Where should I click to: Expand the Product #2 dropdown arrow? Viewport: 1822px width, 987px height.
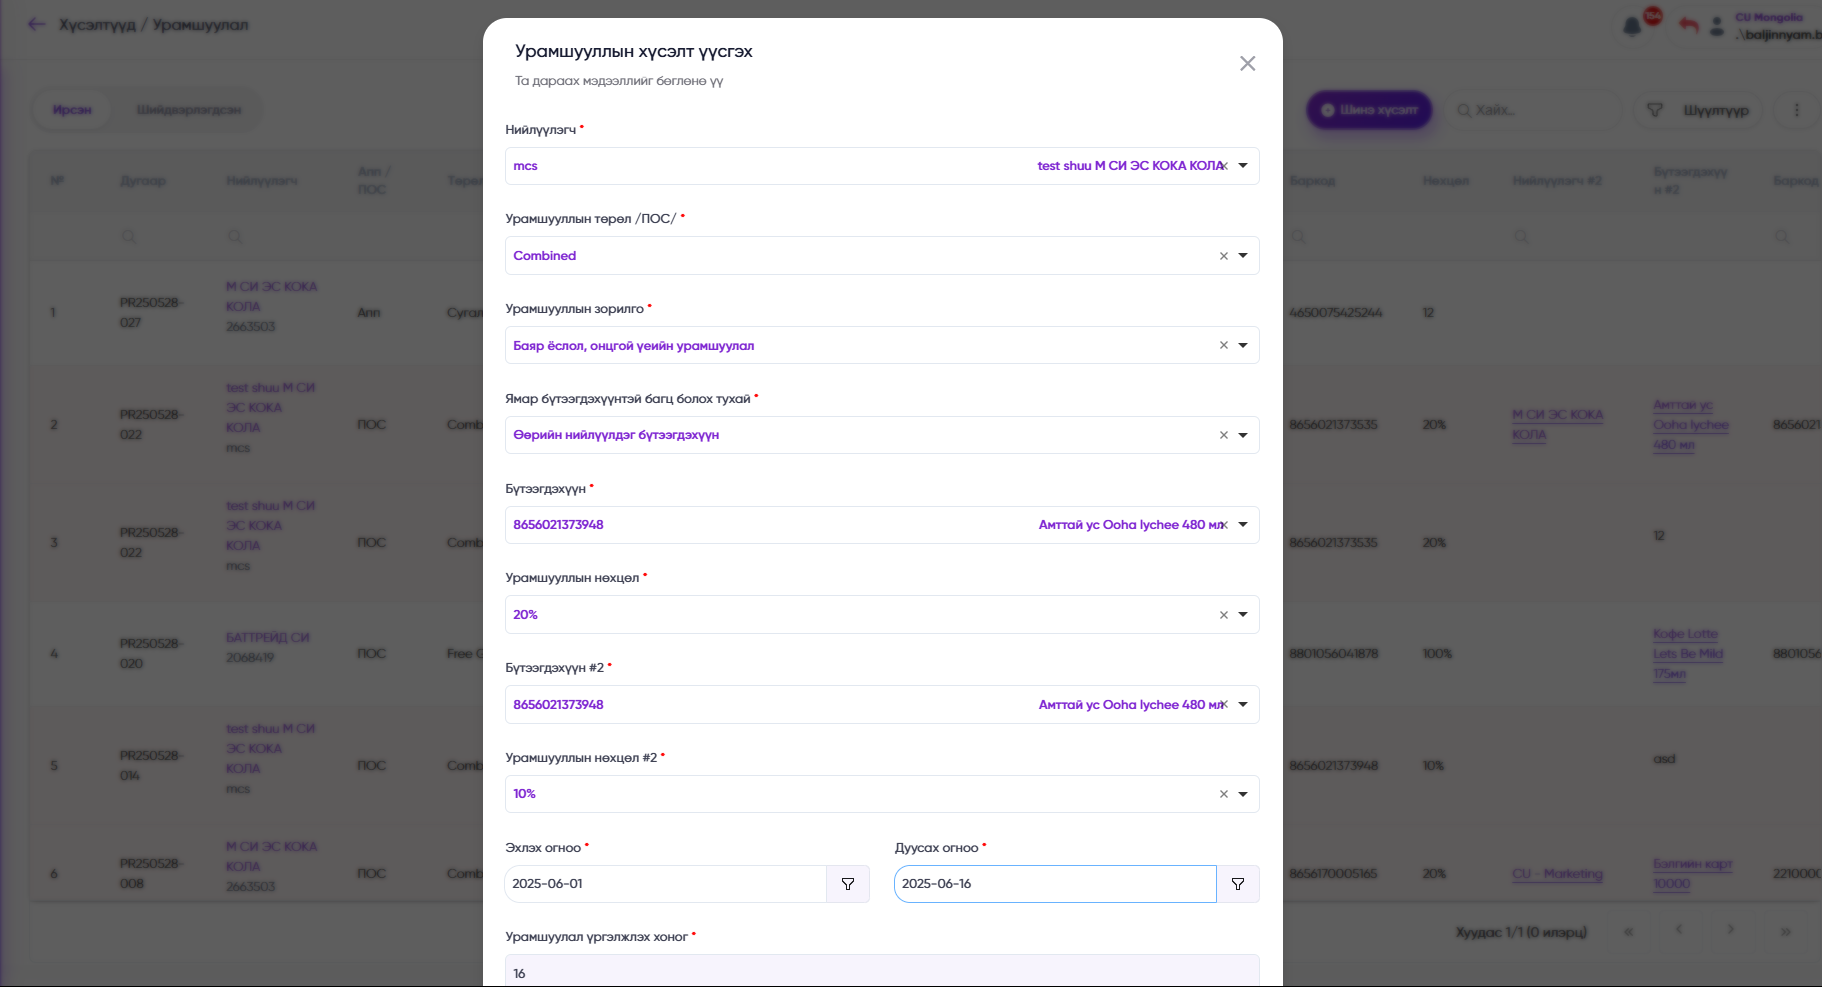1243,705
